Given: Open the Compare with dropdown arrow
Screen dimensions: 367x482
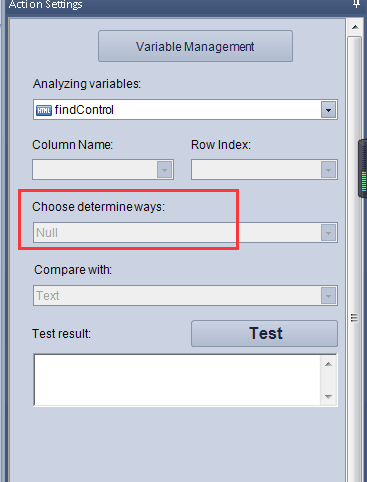Looking at the screenshot, I should (328, 295).
